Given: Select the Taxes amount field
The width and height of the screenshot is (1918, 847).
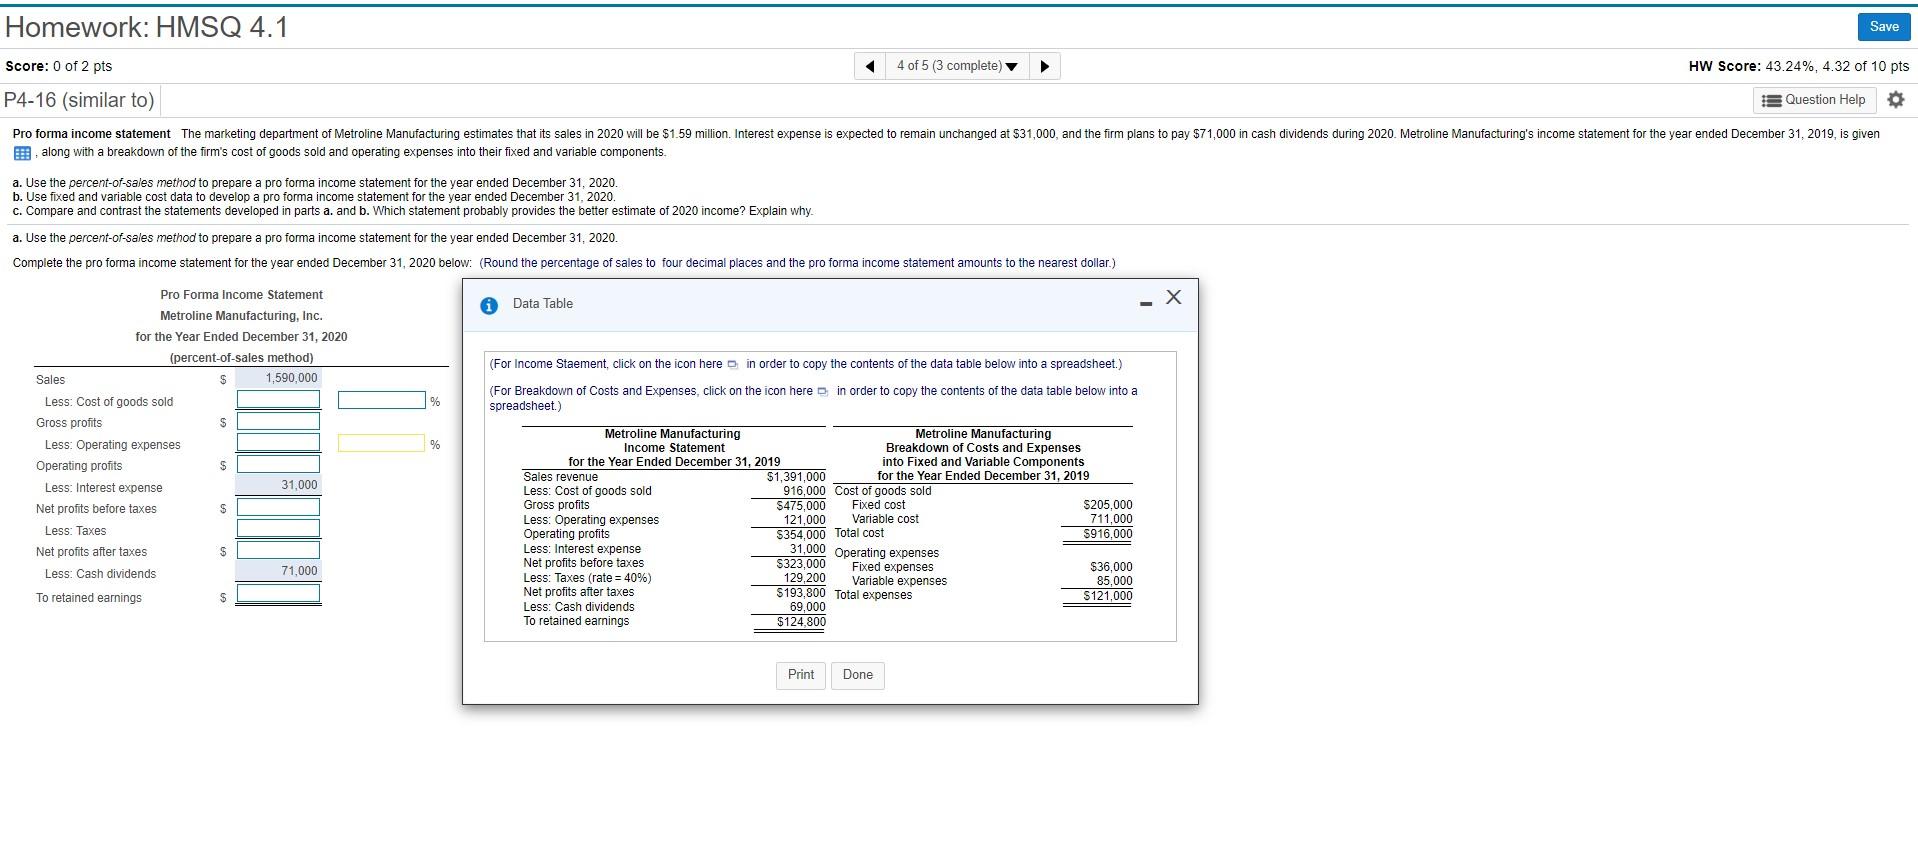Looking at the screenshot, I should tap(278, 529).
